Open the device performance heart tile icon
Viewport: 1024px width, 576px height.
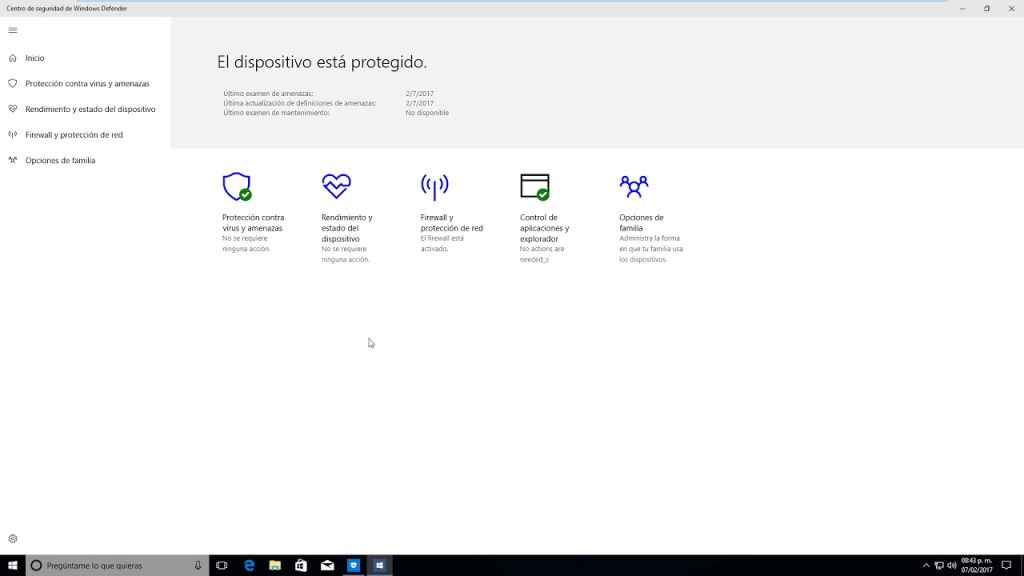tap(336, 186)
